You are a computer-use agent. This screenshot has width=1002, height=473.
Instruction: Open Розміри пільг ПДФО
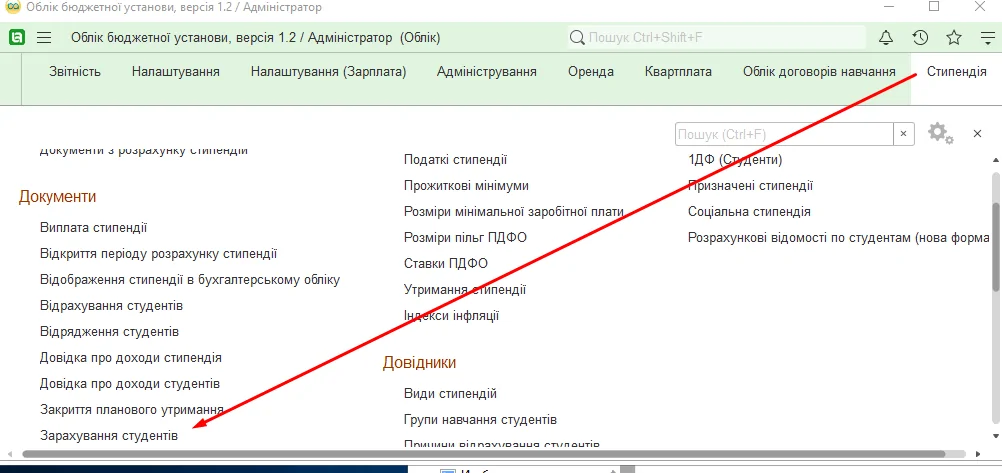pyautogui.click(x=465, y=238)
